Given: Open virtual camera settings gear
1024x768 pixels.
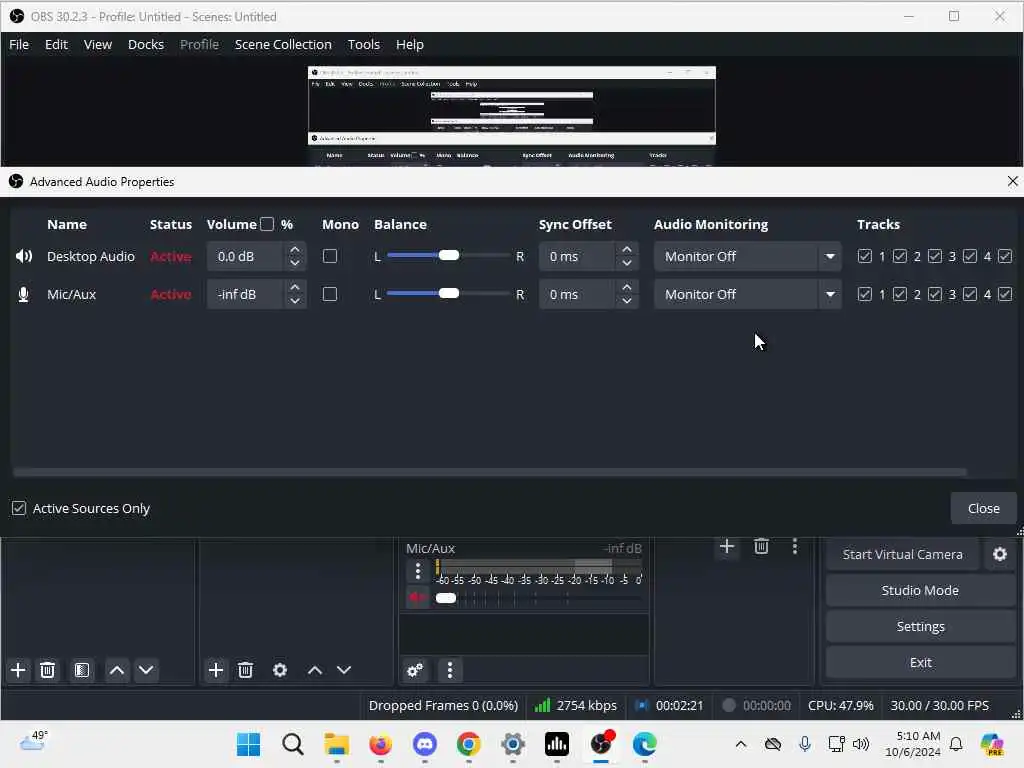Looking at the screenshot, I should coord(1000,554).
